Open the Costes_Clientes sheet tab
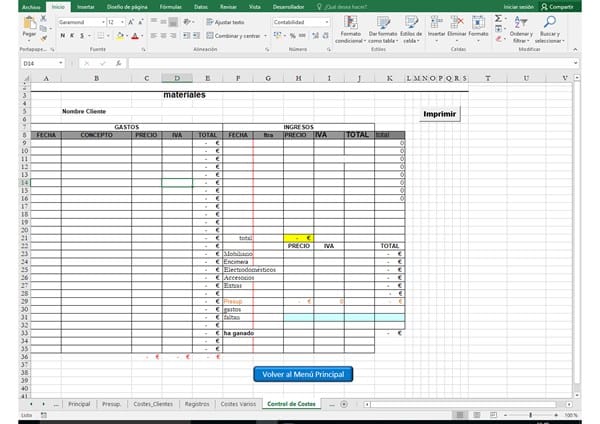Image resolution: width=600 pixels, height=424 pixels. (153, 404)
